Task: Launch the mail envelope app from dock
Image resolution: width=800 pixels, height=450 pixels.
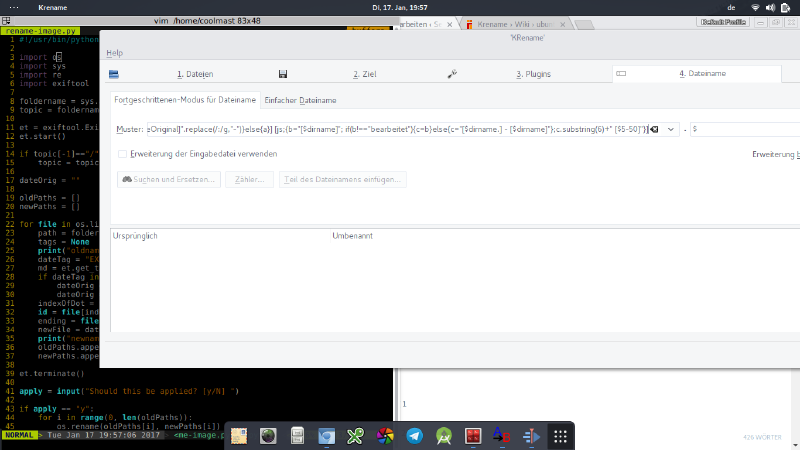Action: click(x=239, y=436)
